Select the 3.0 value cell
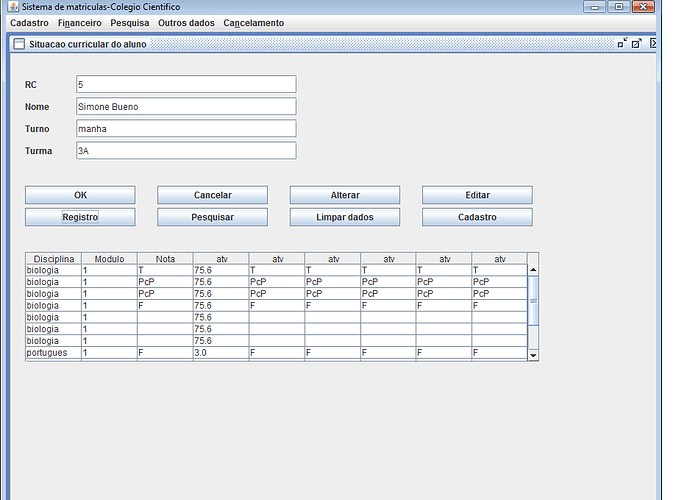Screen dimensions: 690x500 [221, 353]
